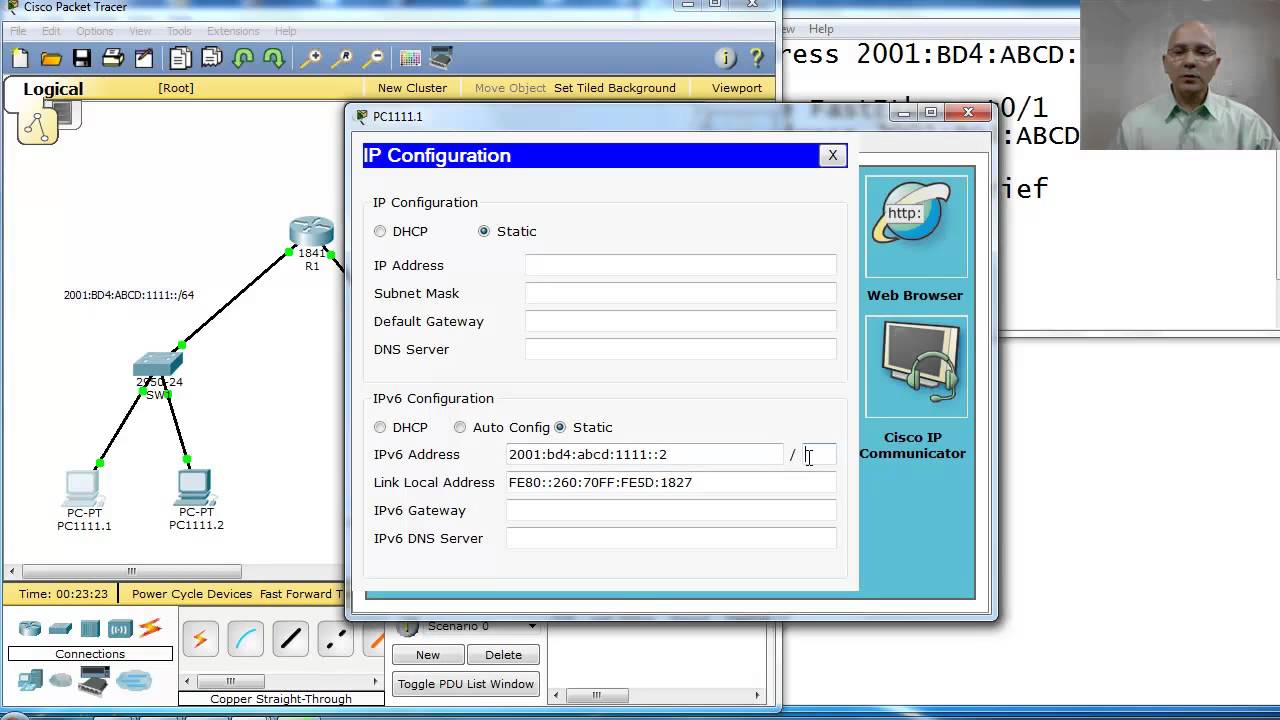Open Help menu in Packet Tracer
Image resolution: width=1280 pixels, height=720 pixels.
tap(285, 31)
